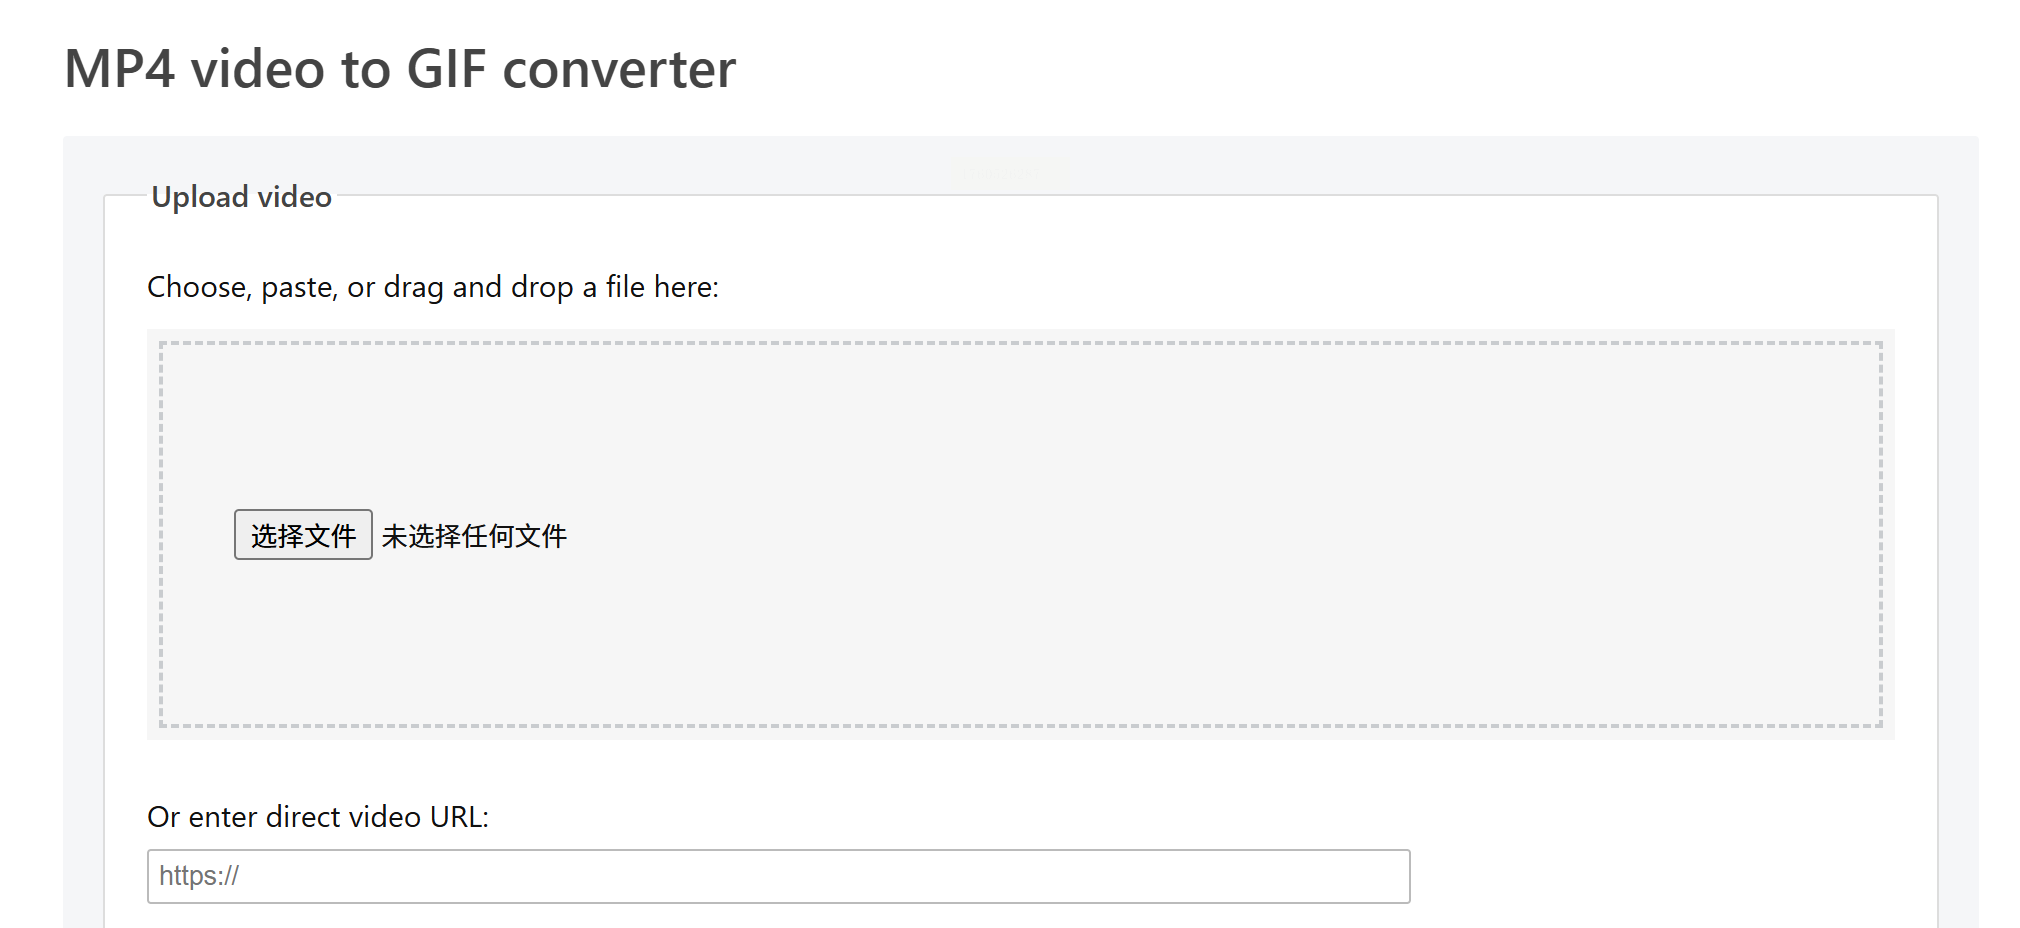This screenshot has width=2020, height=928.
Task: Click "direct video" in the URL label
Action: click(x=343, y=817)
